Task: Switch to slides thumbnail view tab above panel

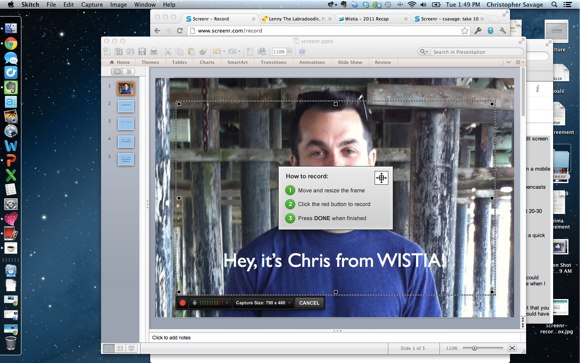Action: click(x=118, y=71)
